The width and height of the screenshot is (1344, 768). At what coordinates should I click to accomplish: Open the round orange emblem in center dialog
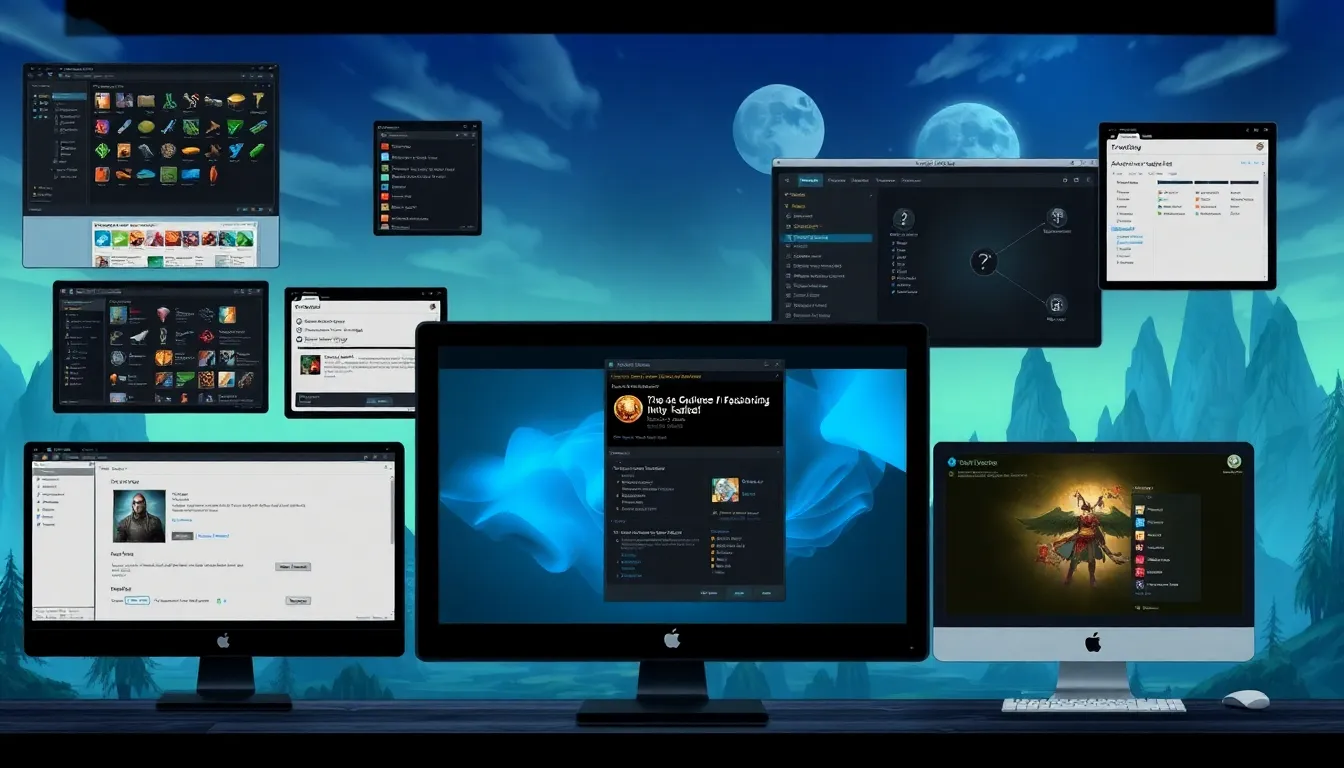[628, 408]
